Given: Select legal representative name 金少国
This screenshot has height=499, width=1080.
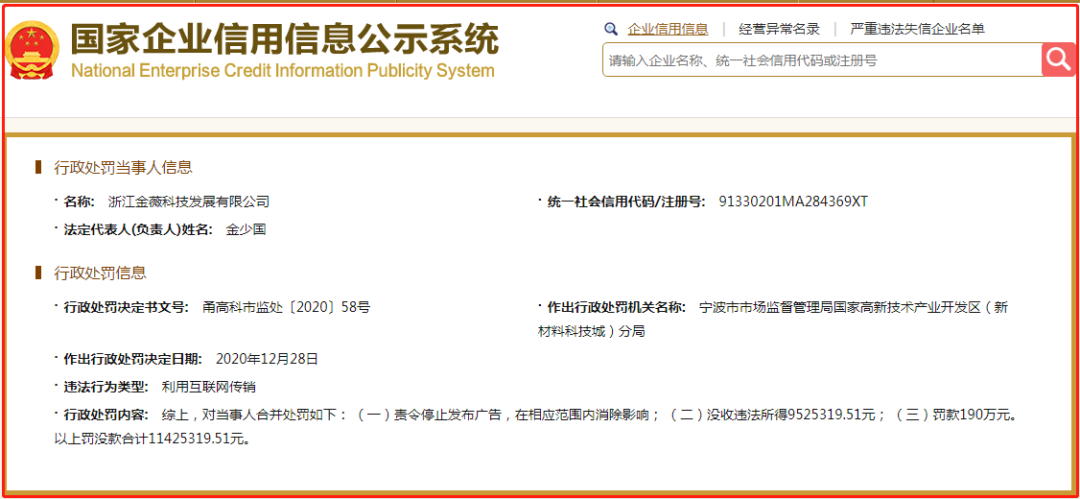Looking at the screenshot, I should [246, 230].
